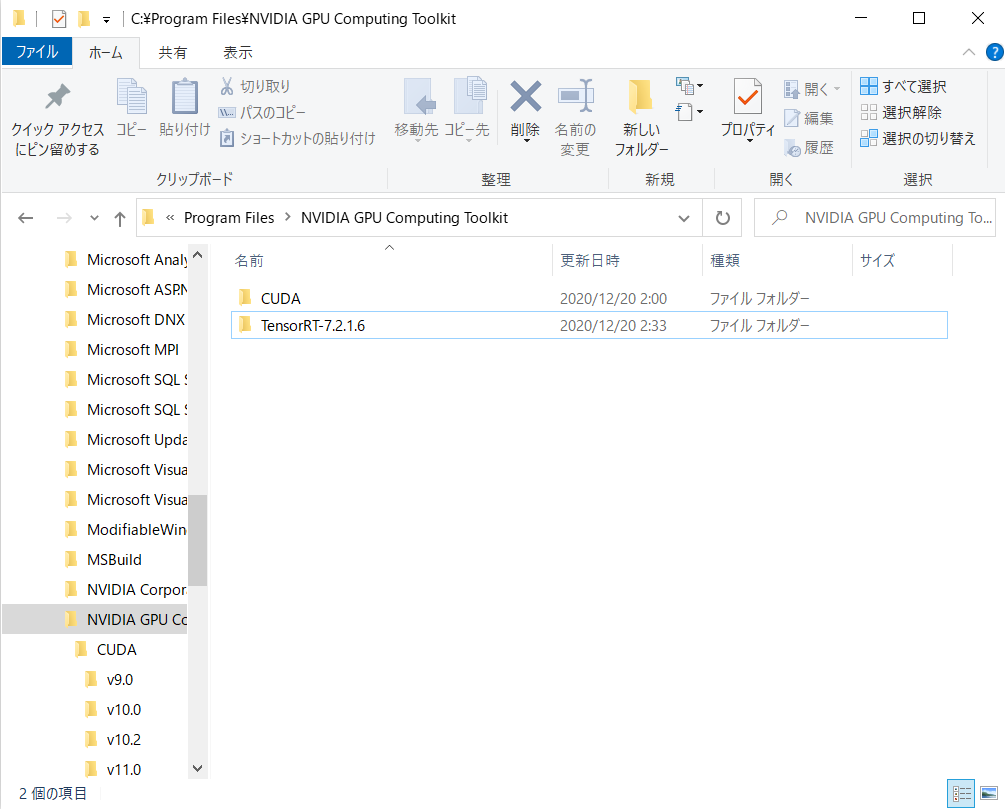The image size is (1005, 809).
Task: Click the Help question mark icon
Action: tap(994, 52)
